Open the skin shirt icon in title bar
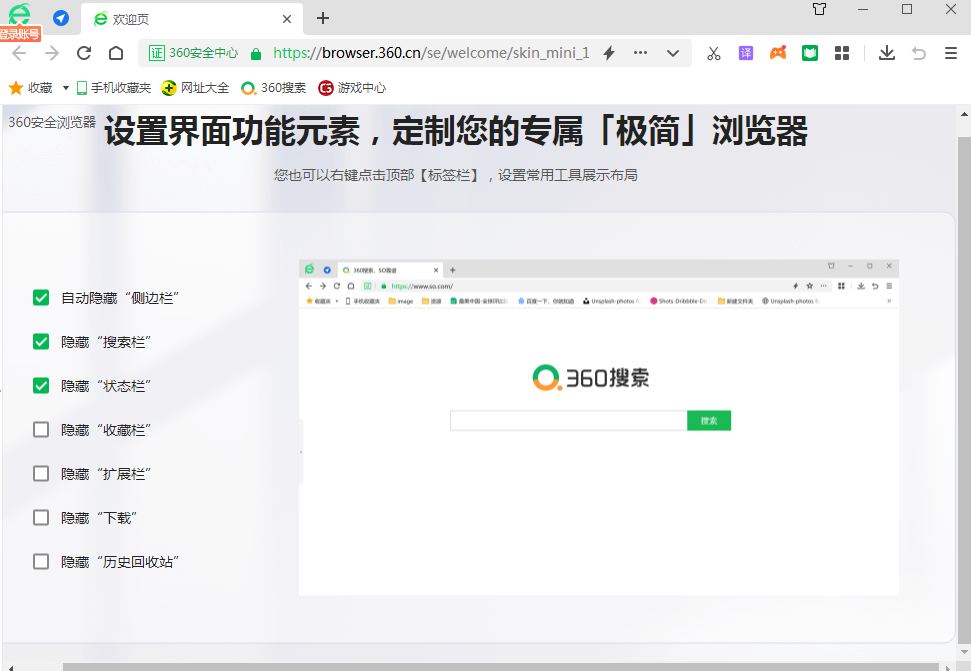The width and height of the screenshot is (971, 671). (x=819, y=9)
